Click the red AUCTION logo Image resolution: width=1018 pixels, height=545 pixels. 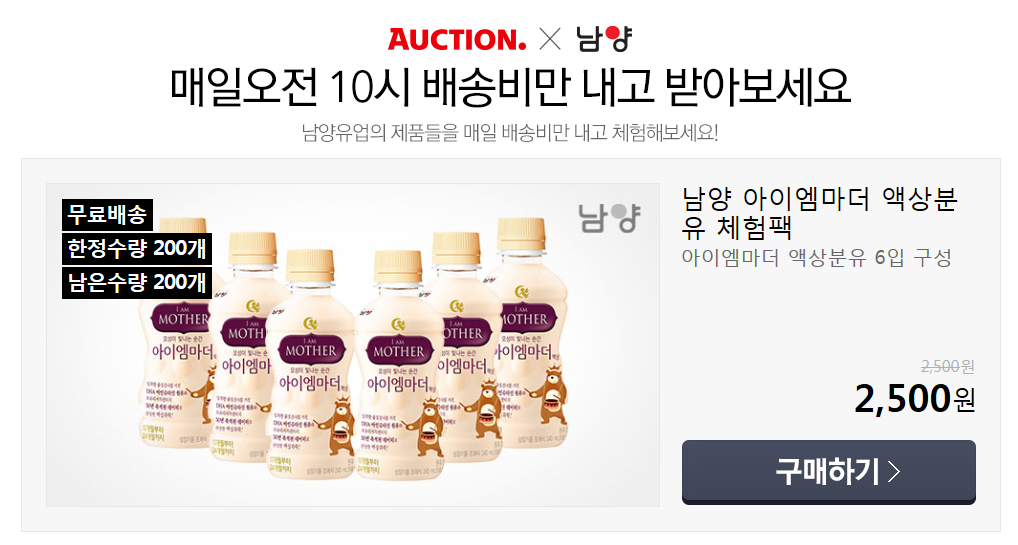tap(457, 40)
